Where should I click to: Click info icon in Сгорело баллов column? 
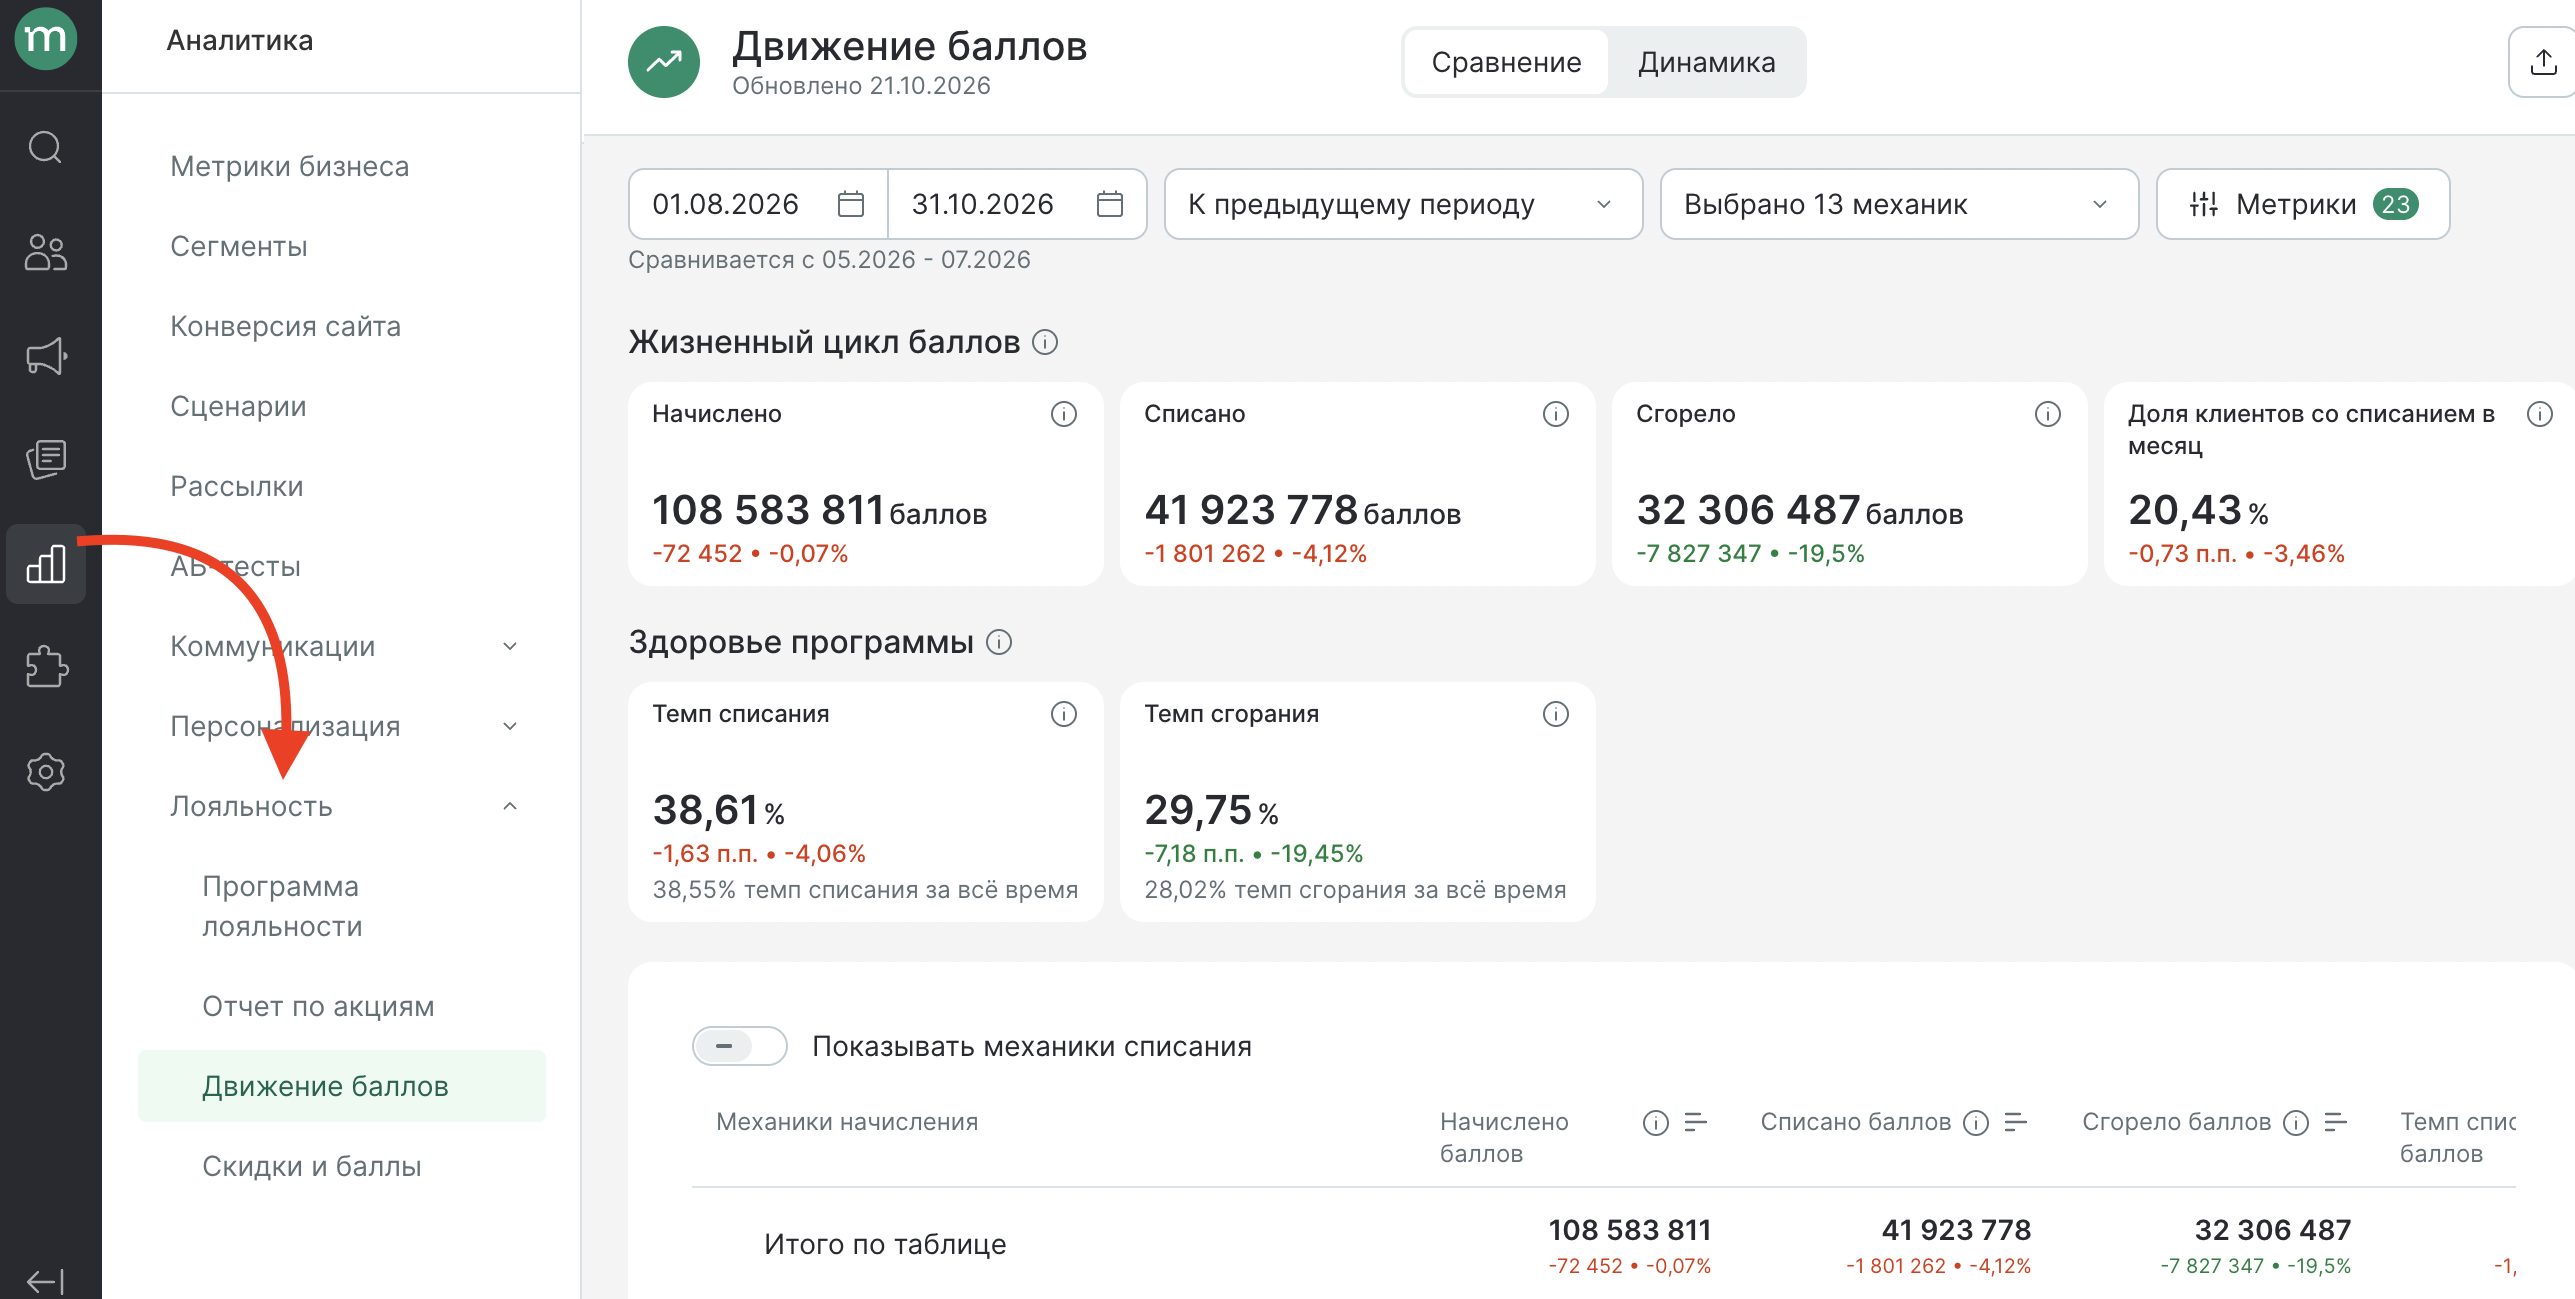tap(2296, 1123)
